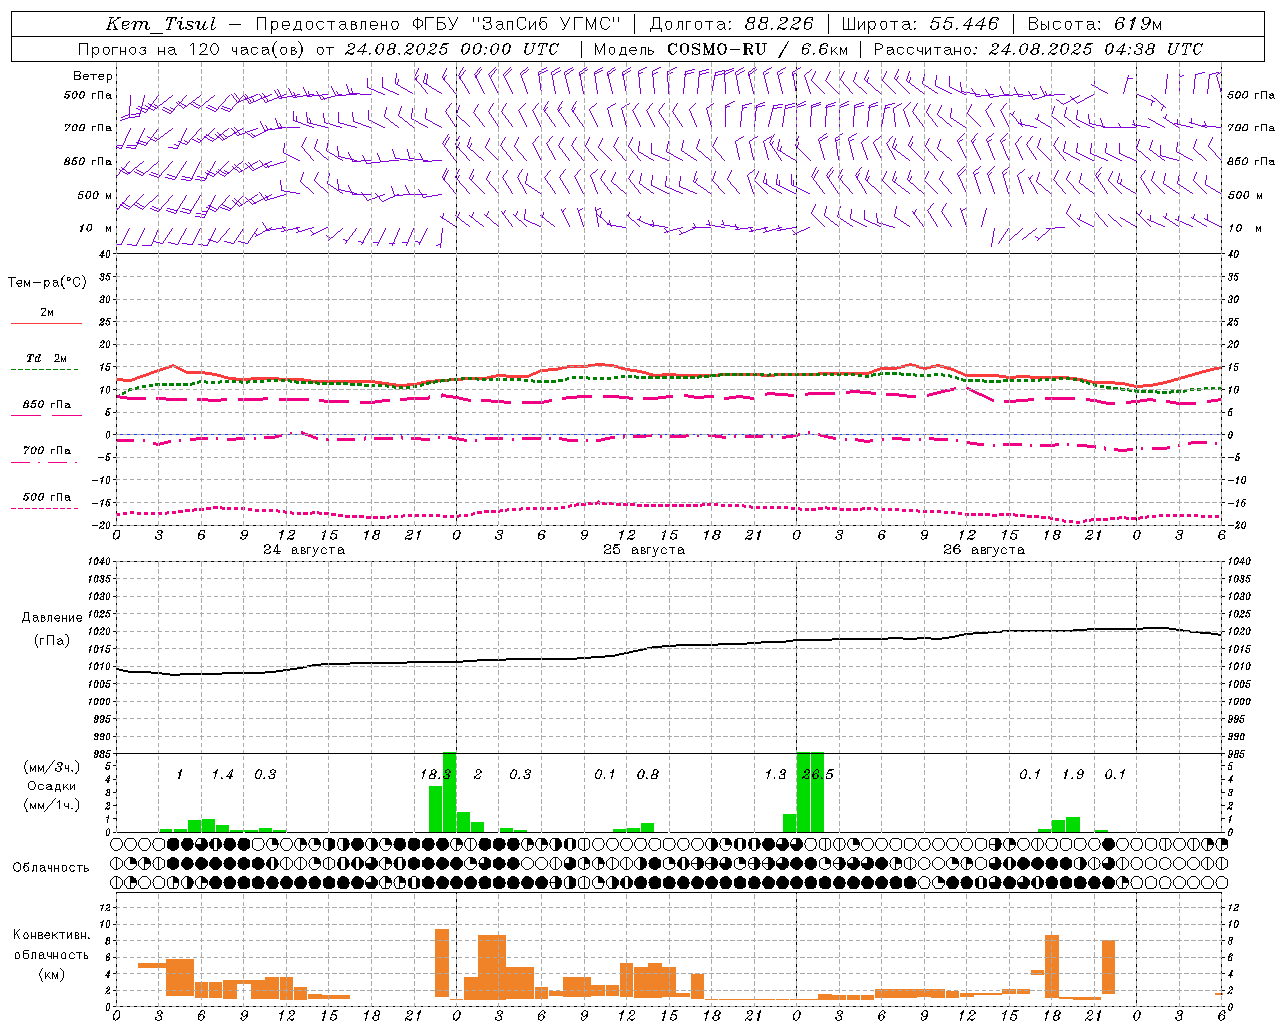This screenshot has width=1280, height=1024.
Task: Click the model name COSMO-RU / 6.6км
Action: [757, 49]
